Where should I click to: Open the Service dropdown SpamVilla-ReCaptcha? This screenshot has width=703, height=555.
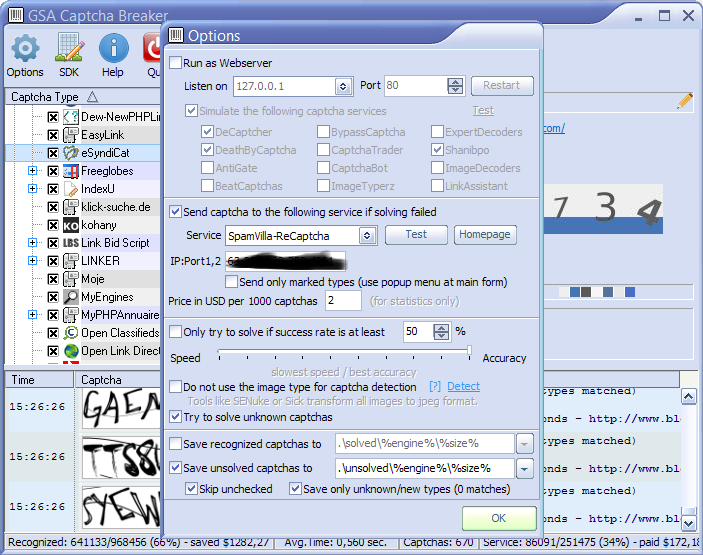click(x=367, y=235)
